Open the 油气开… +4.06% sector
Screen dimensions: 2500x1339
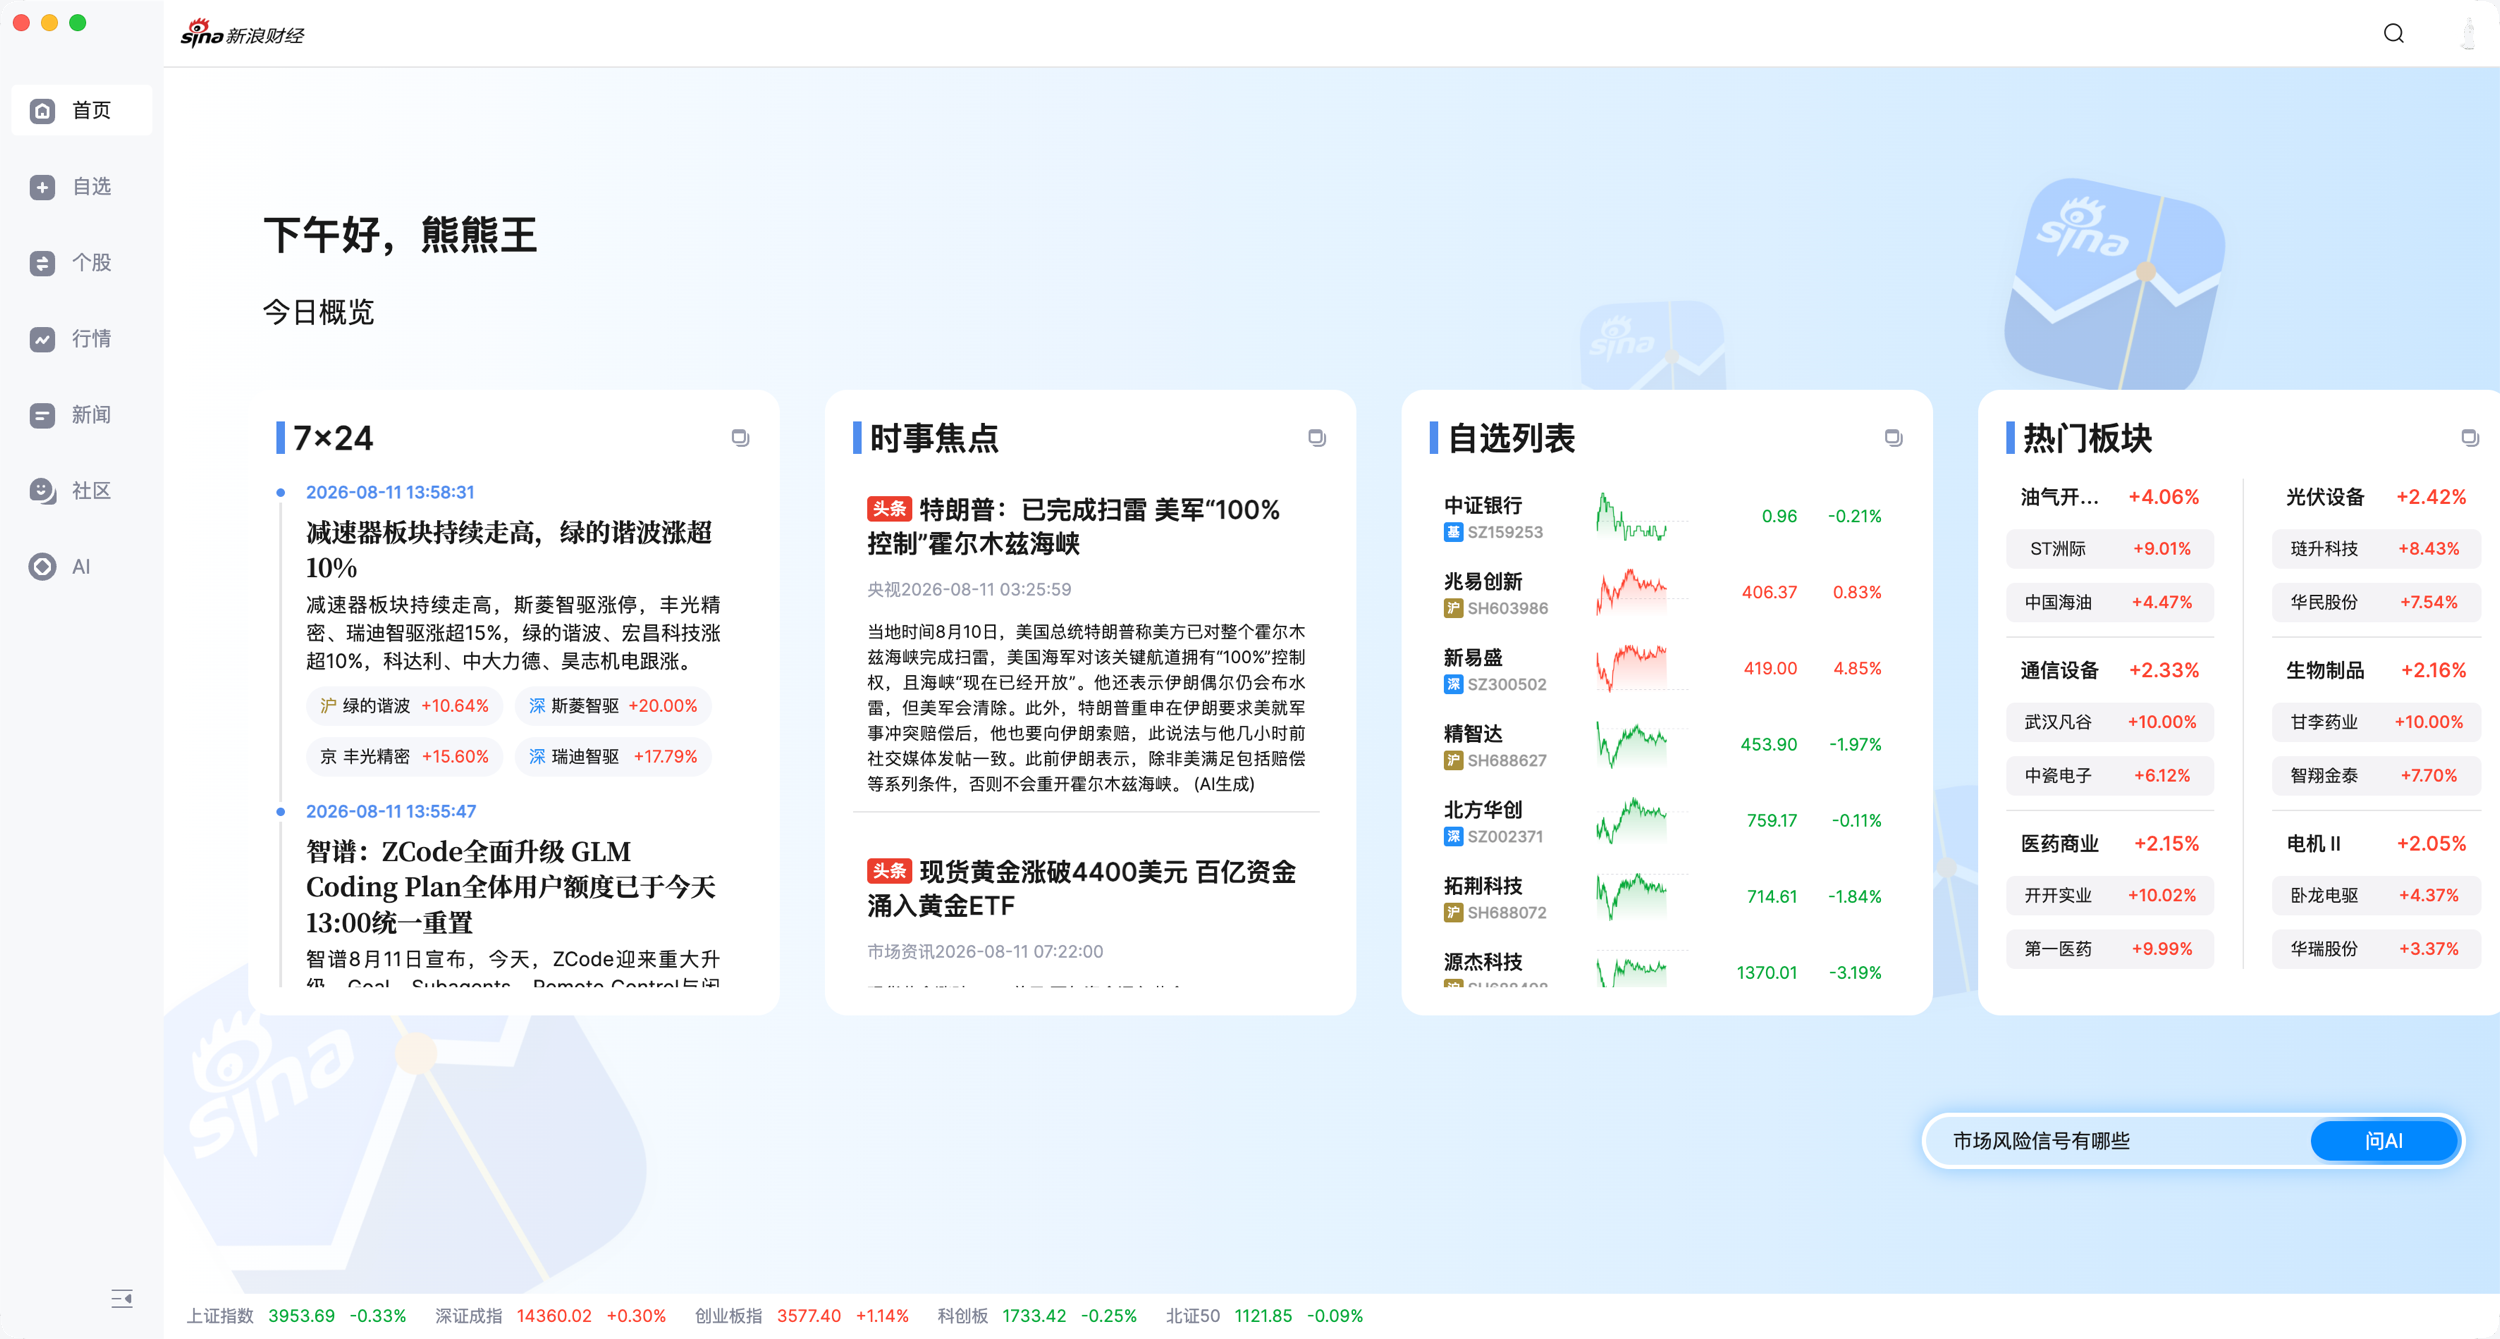click(x=2109, y=497)
